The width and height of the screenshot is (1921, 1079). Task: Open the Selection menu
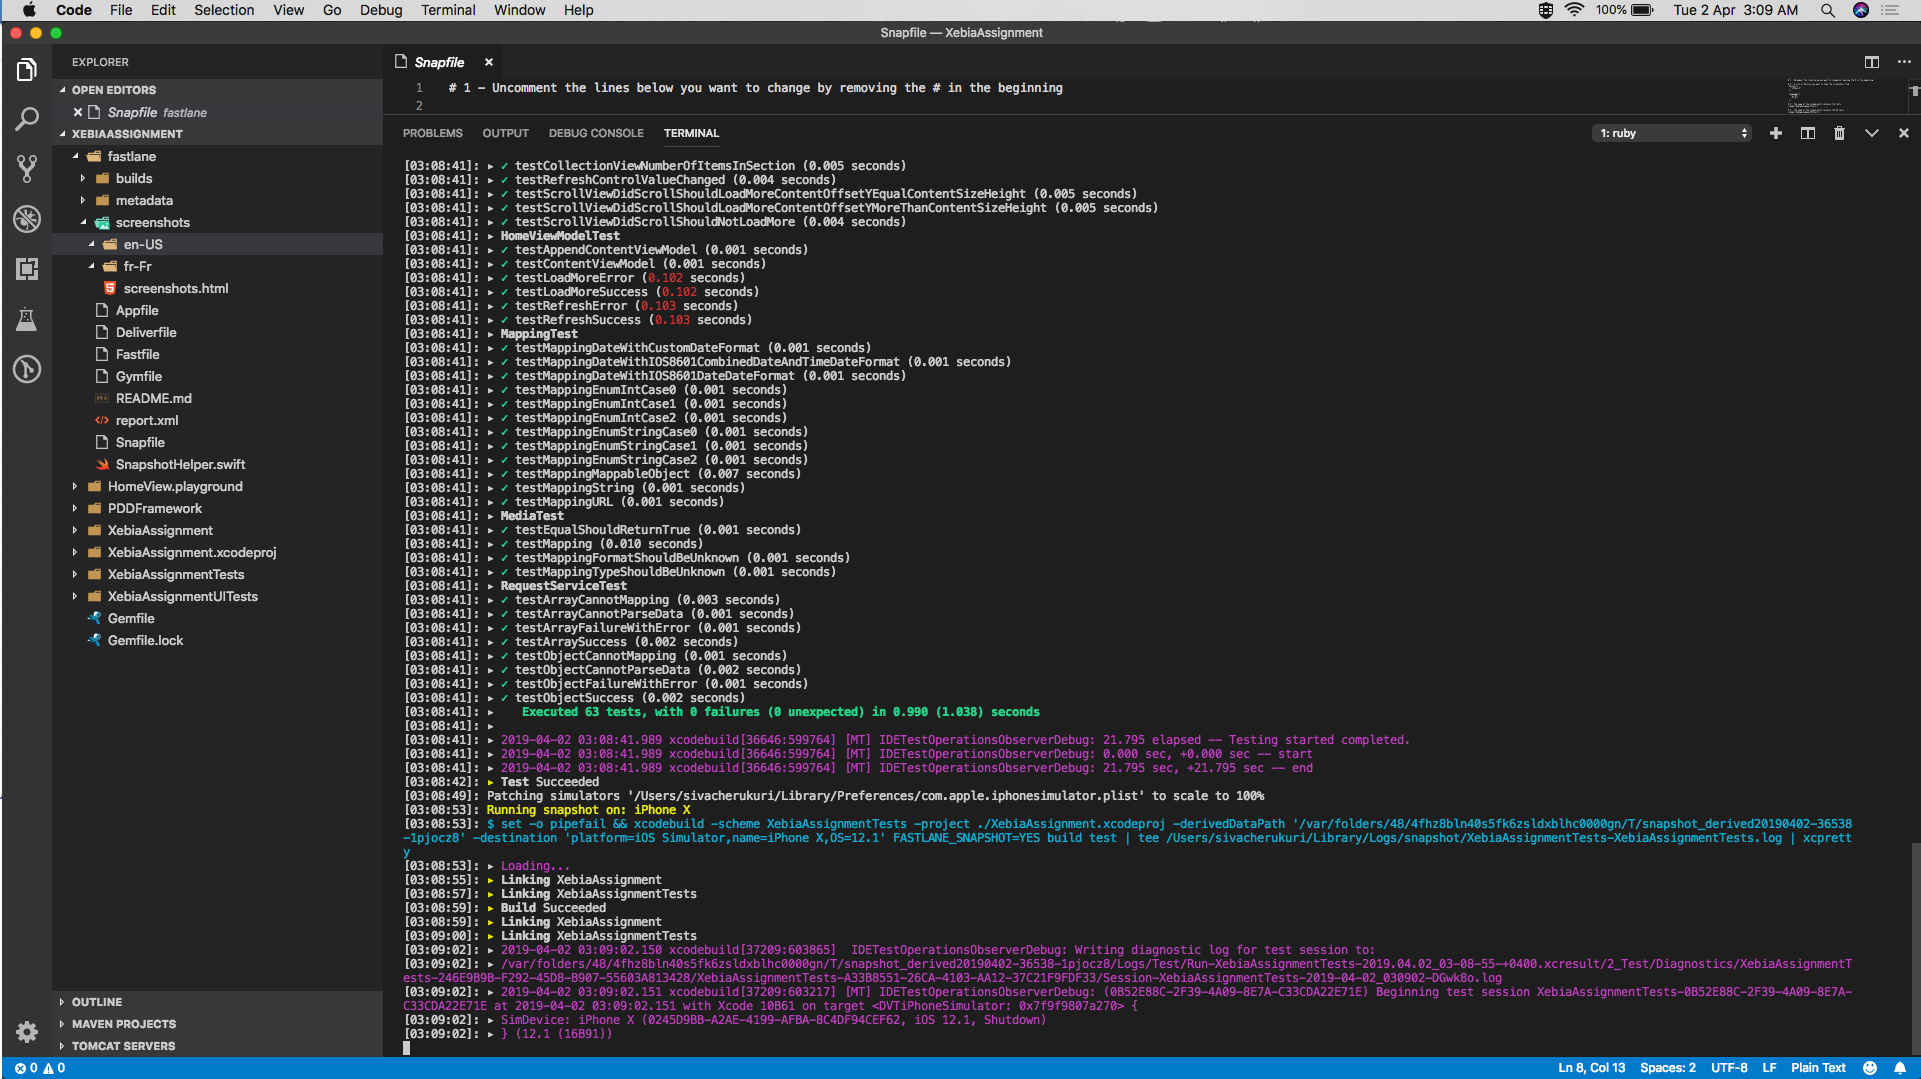point(224,10)
